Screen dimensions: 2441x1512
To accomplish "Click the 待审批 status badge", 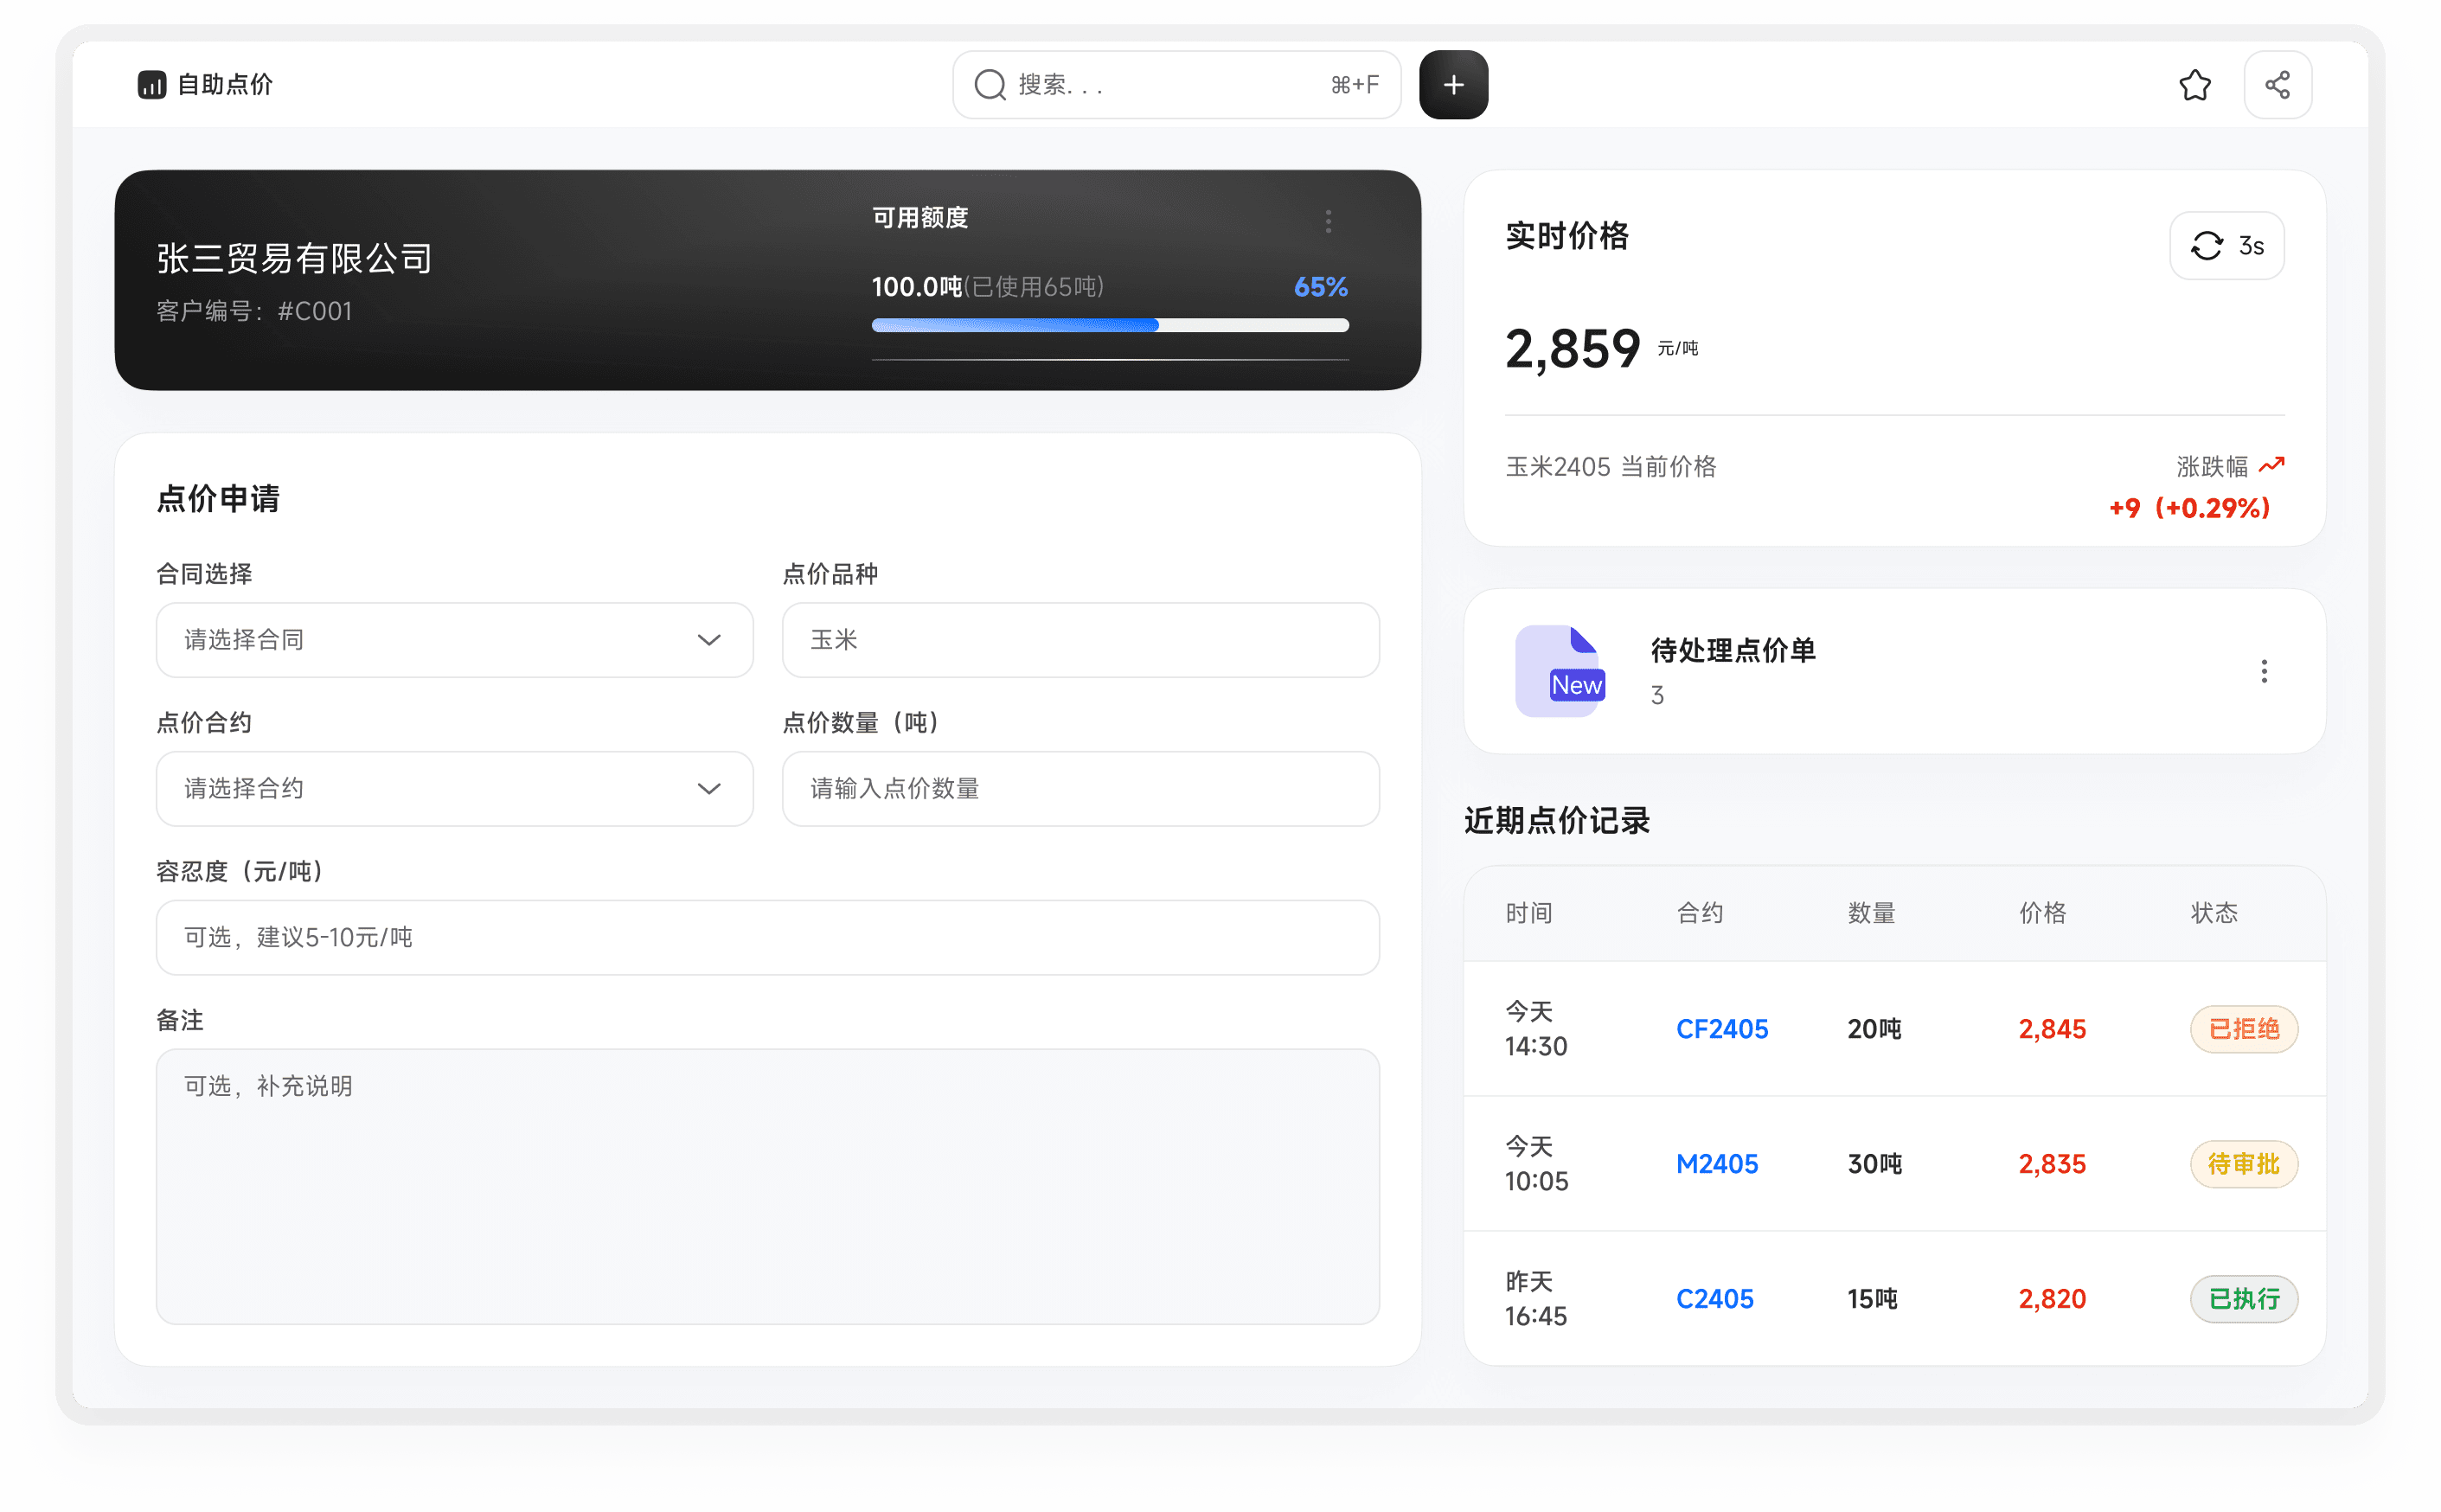I will click(2243, 1164).
